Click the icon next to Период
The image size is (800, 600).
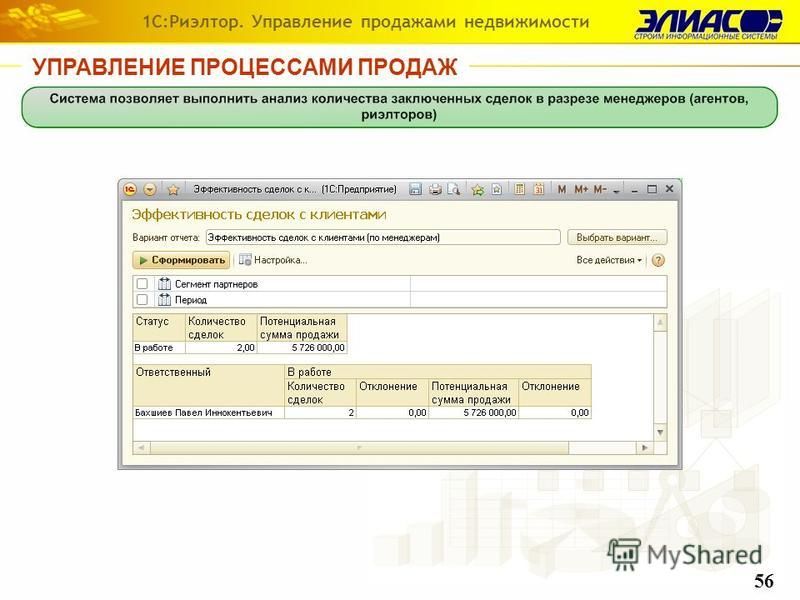click(x=164, y=299)
